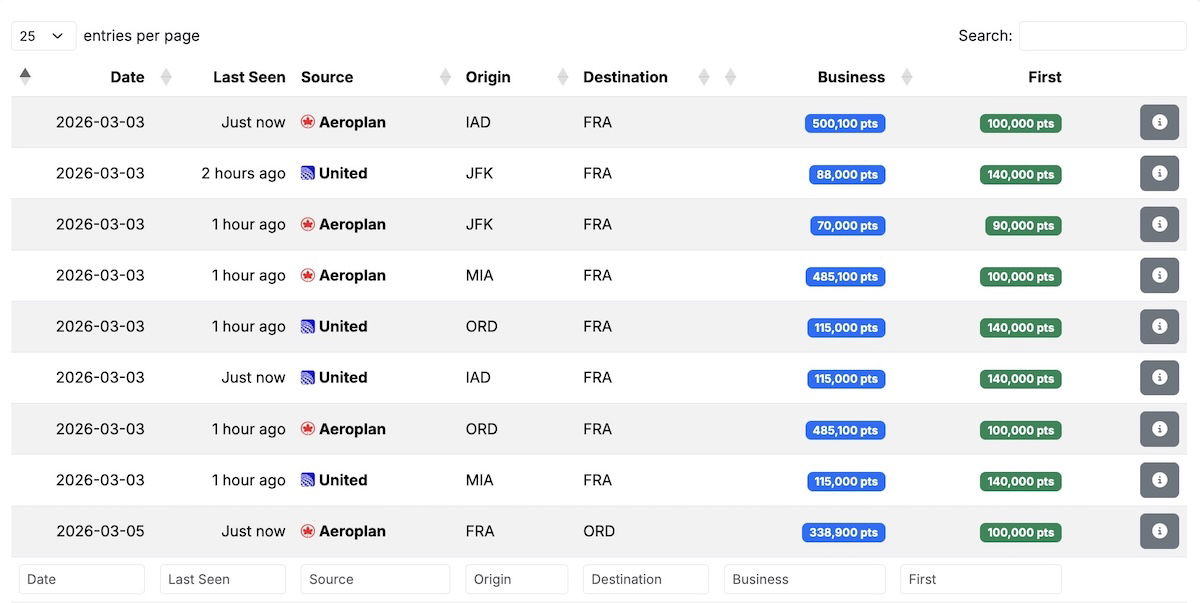Screen dimensions: 1200x603
Task: Click the 500,100 pts business badge
Action: [x=845, y=124]
